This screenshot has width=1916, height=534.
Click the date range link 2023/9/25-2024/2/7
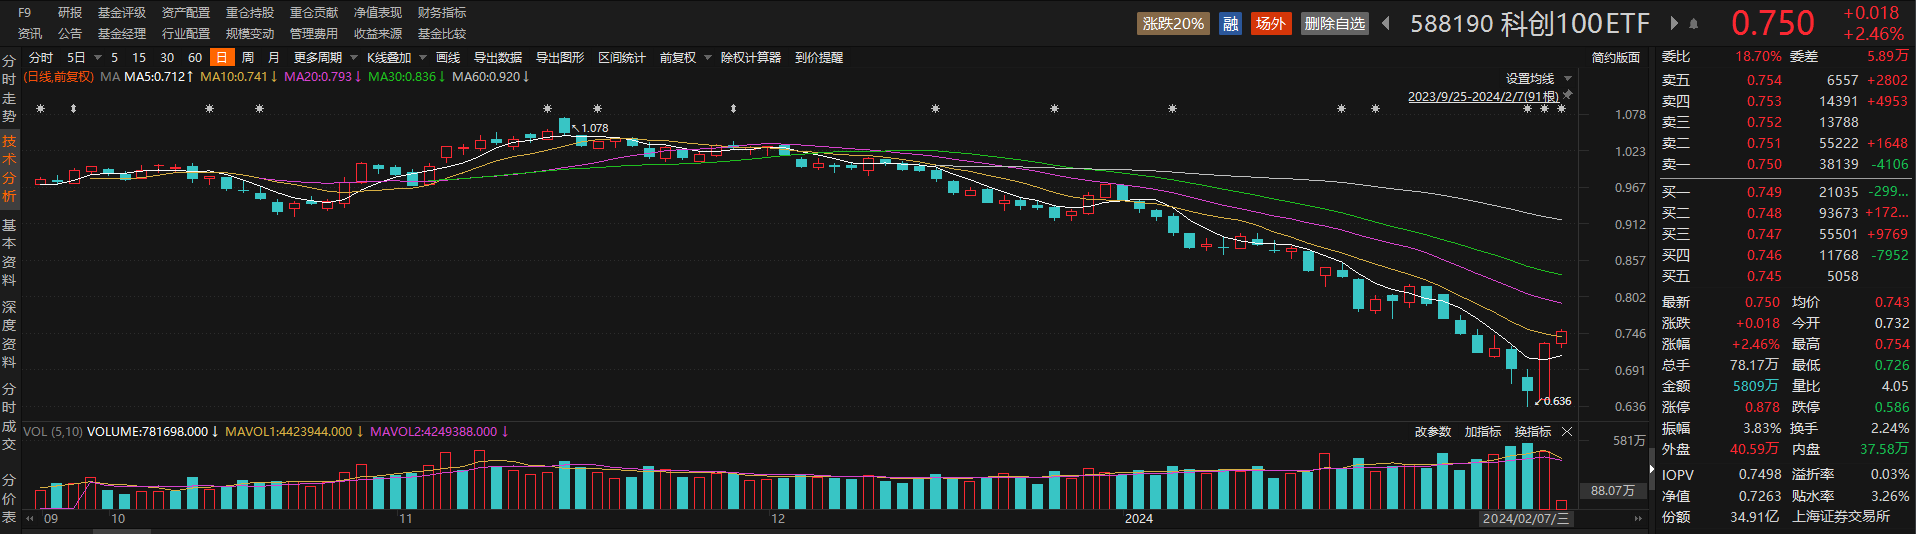click(1484, 97)
